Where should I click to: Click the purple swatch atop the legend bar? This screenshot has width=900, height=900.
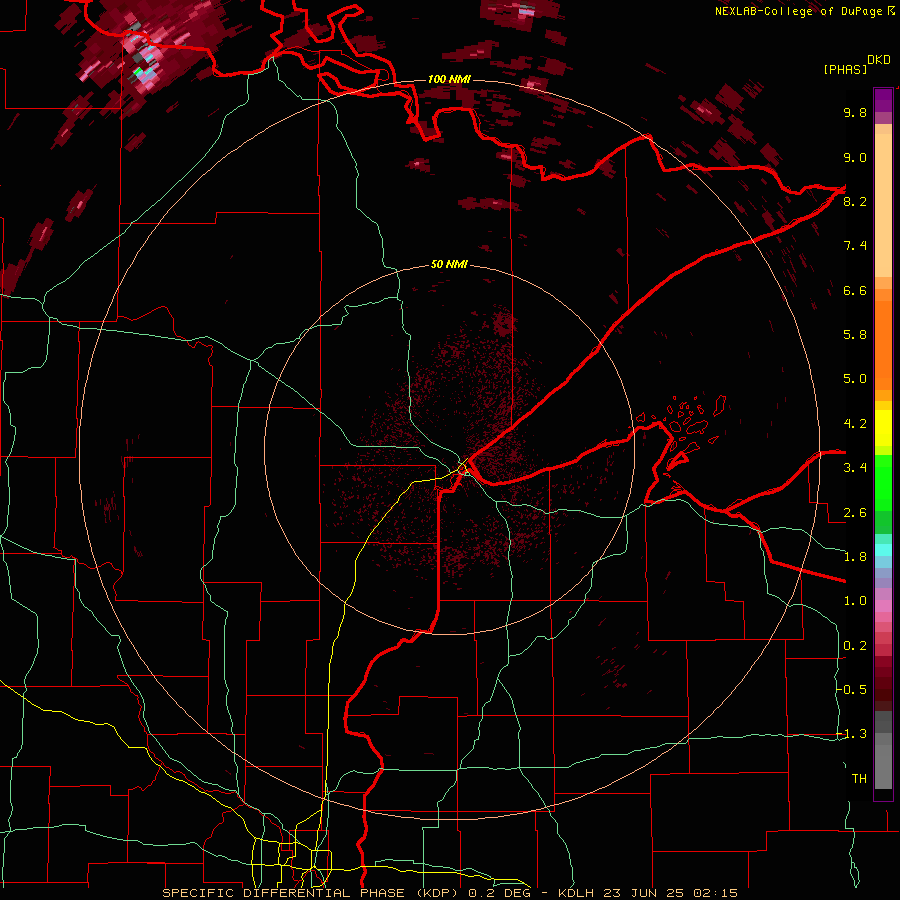point(883,100)
